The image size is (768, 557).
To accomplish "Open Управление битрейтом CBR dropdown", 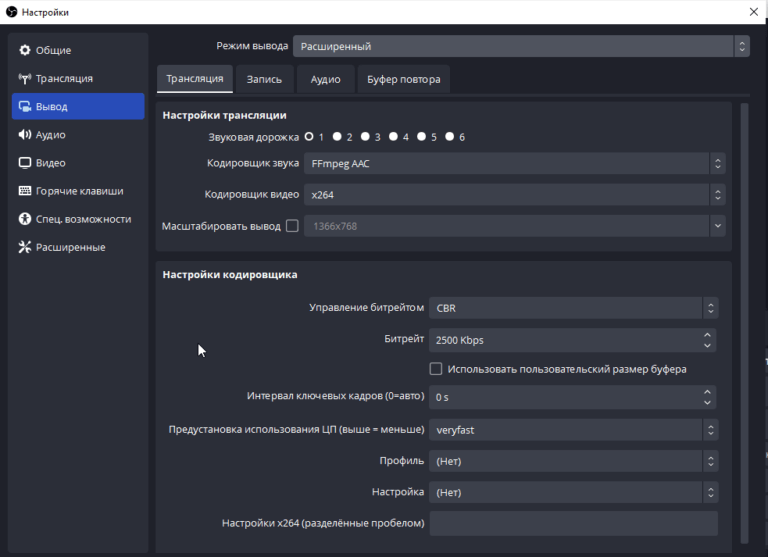I will [572, 308].
